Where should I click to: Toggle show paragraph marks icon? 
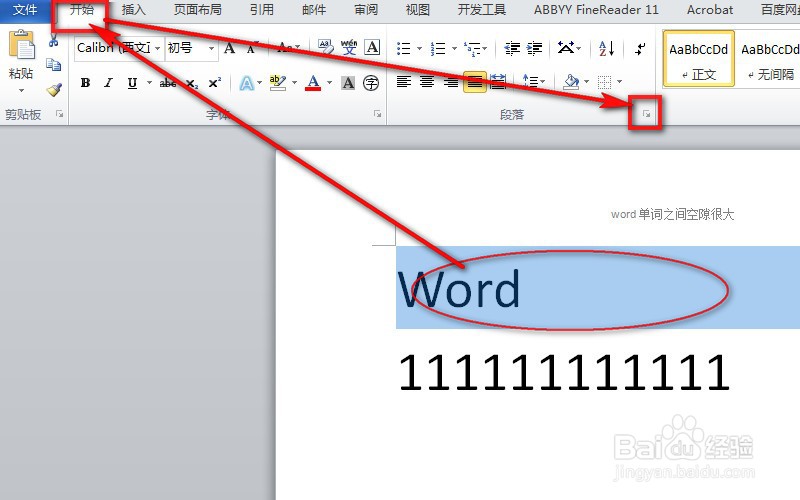(640, 48)
